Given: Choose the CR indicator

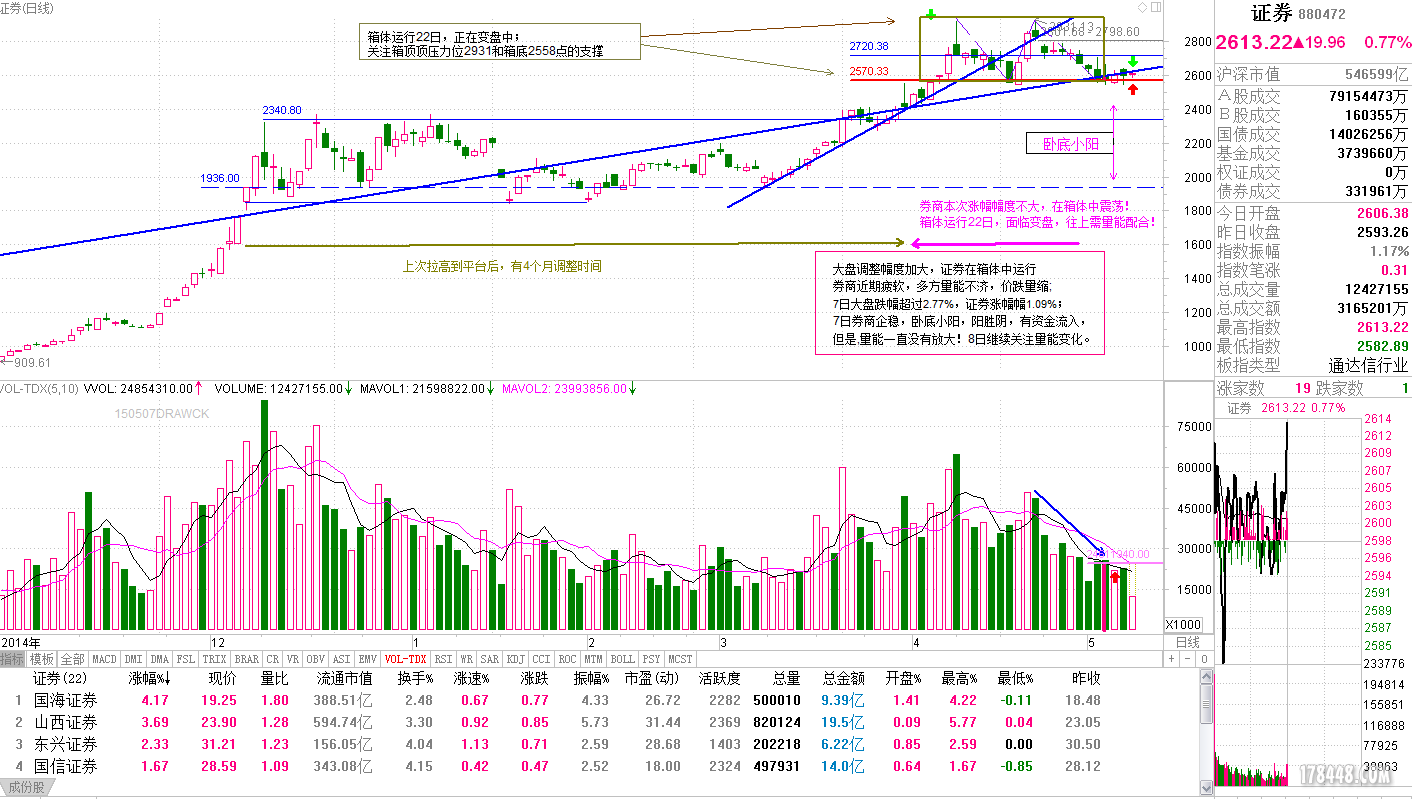Looking at the screenshot, I should click(x=273, y=659).
